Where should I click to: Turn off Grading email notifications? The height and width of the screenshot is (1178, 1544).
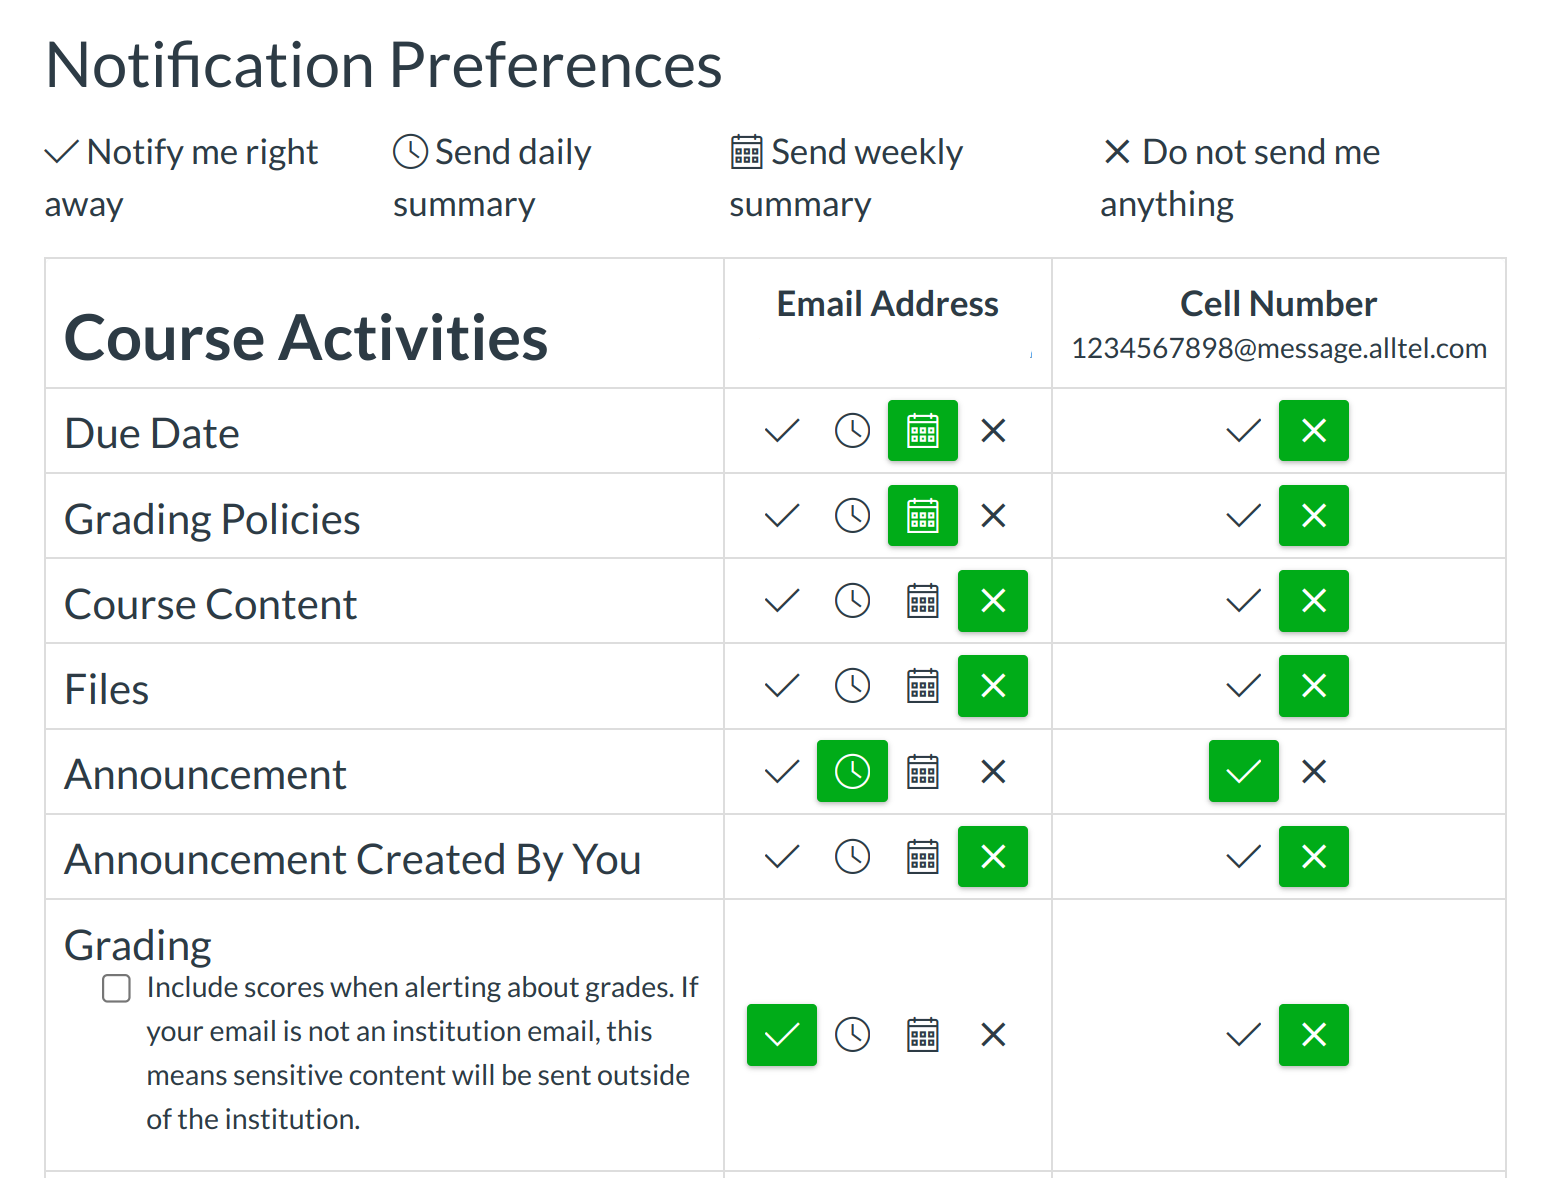tap(993, 1035)
